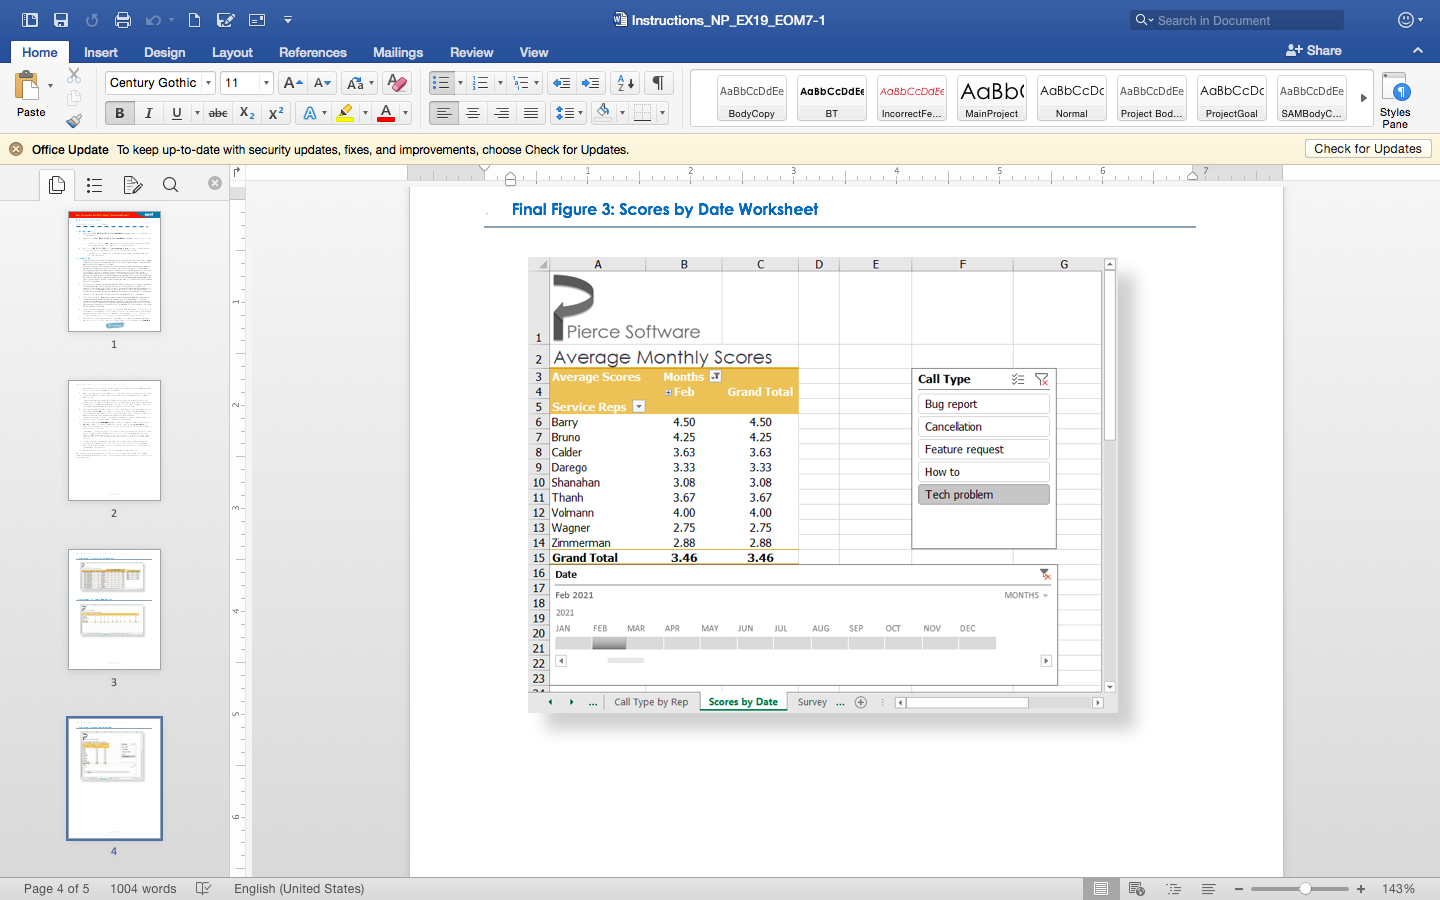Click the Check for Updates button
1440x900 pixels.
pyautogui.click(x=1368, y=148)
